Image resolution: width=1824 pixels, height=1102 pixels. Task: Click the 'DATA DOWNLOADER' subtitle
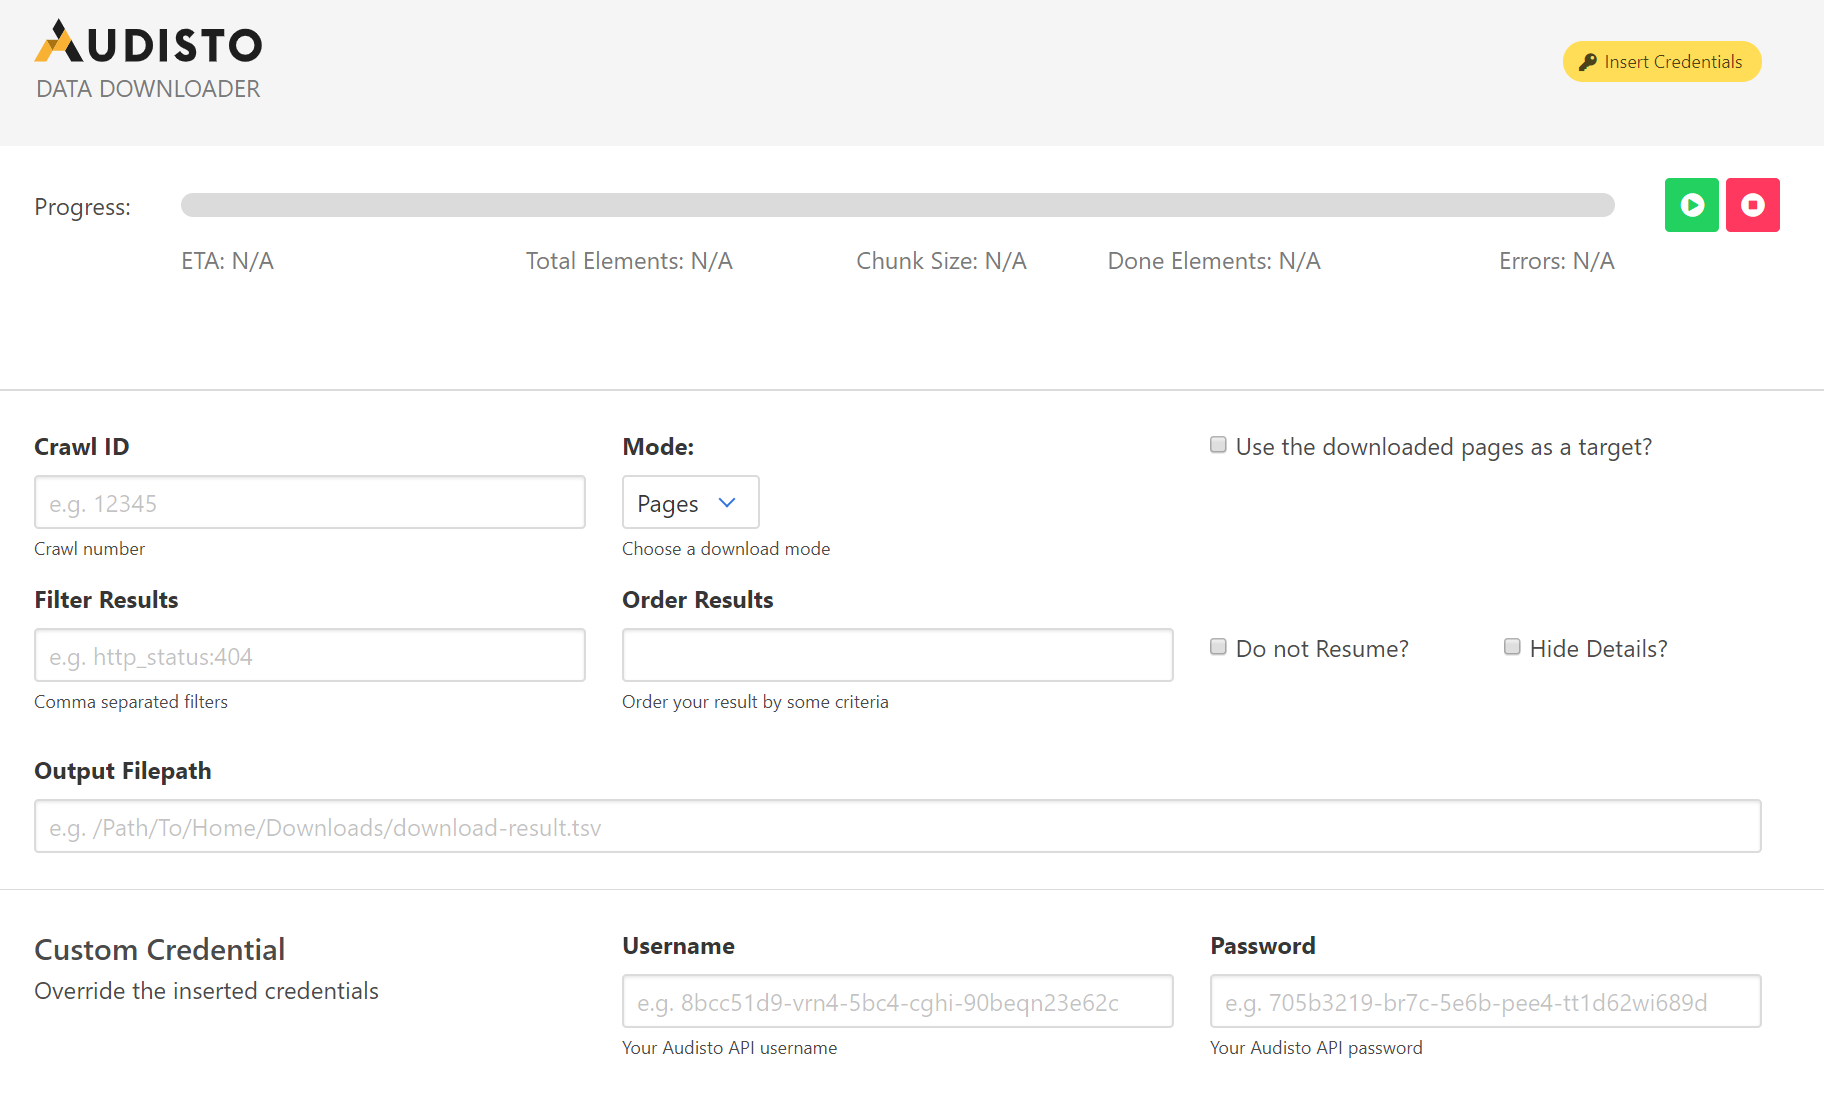tap(148, 89)
